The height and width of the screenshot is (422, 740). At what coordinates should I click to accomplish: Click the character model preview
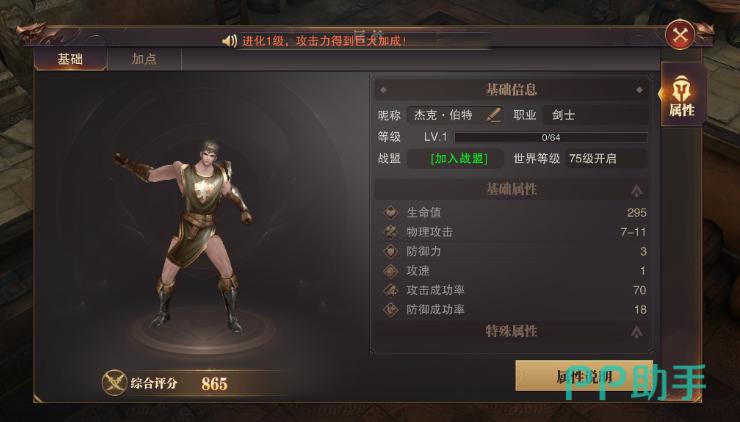183,236
